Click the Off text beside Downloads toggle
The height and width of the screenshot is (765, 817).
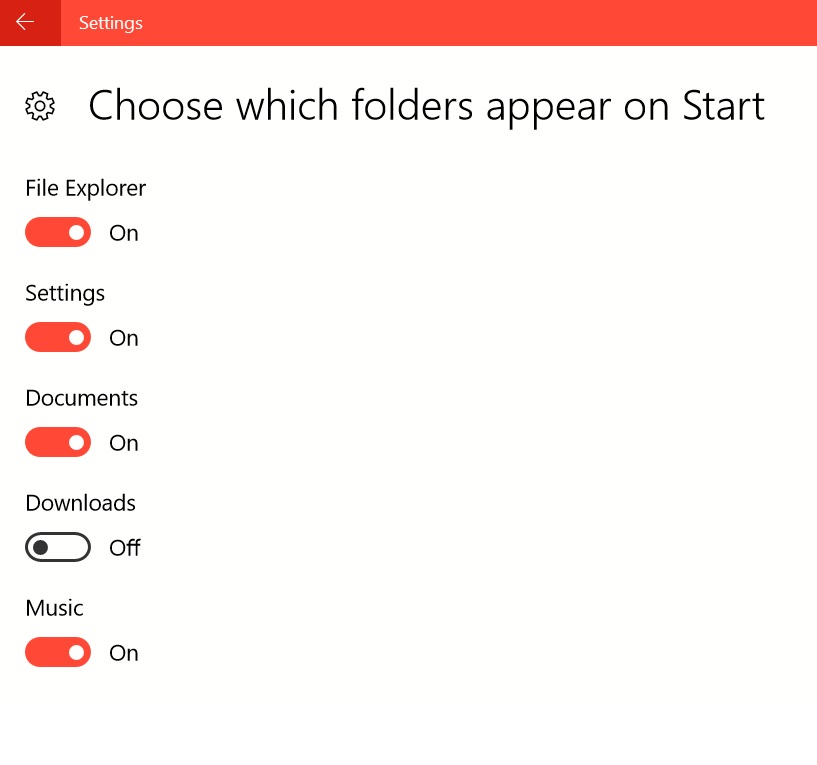(125, 548)
